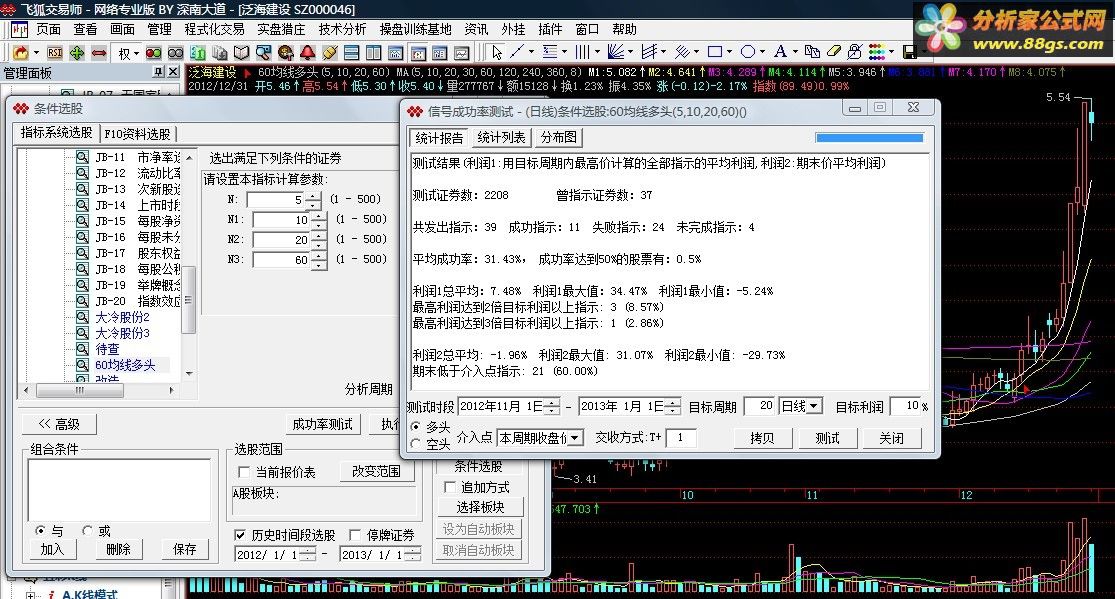Screen dimensions: 1115x599
Task: Open the 实盘猎庄 menu
Action: click(281, 29)
